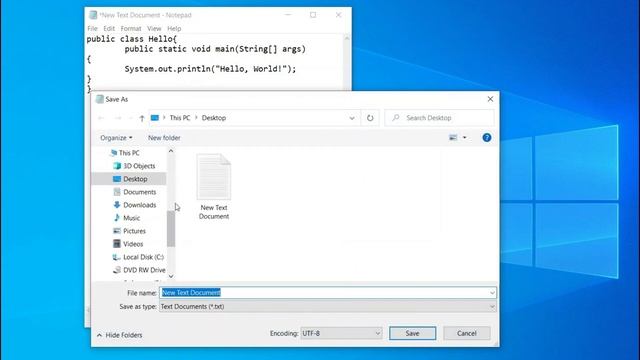Viewport: 640px width, 360px height.
Task: Click the blue Help question mark icon
Action: pyautogui.click(x=487, y=138)
